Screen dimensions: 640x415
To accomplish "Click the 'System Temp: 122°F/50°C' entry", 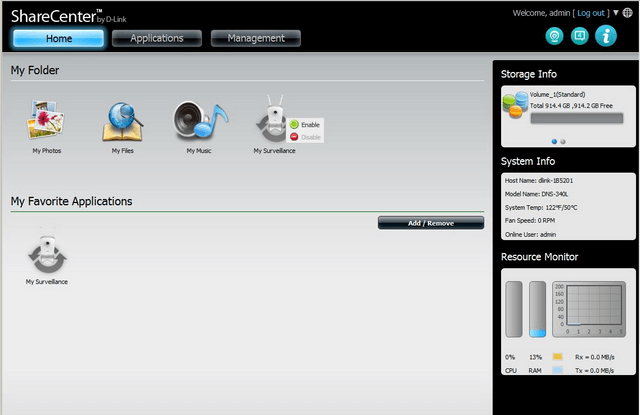I will point(541,207).
